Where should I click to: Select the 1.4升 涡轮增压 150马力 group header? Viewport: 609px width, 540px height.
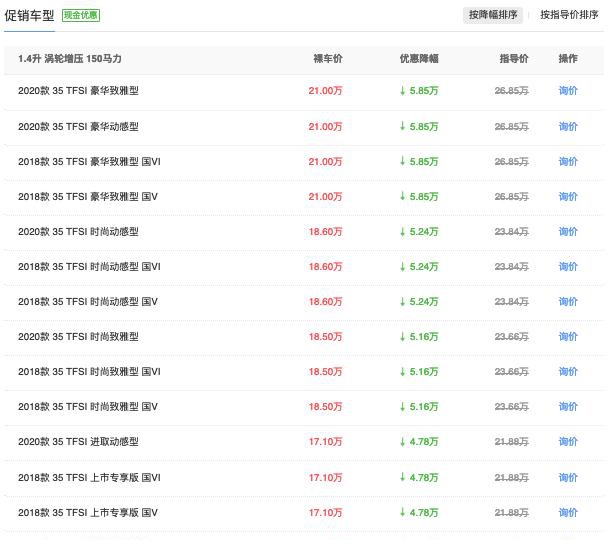70,59
